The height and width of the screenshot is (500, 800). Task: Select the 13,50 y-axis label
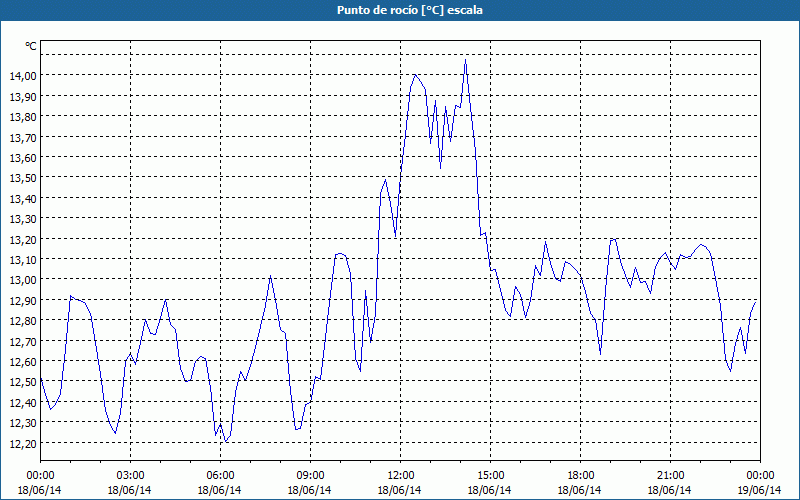(x=23, y=178)
